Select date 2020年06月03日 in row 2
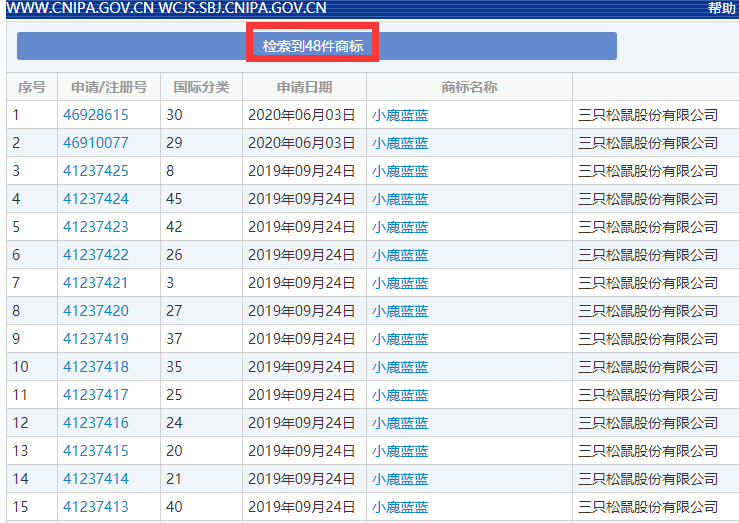 click(x=302, y=143)
